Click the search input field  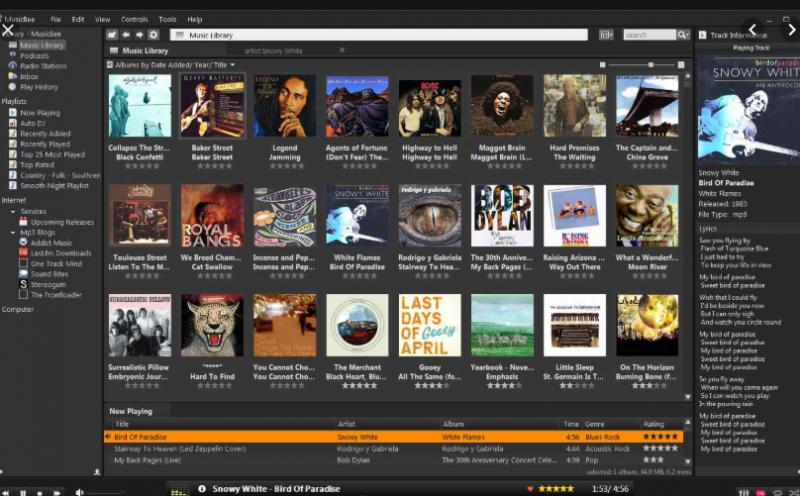coord(649,35)
